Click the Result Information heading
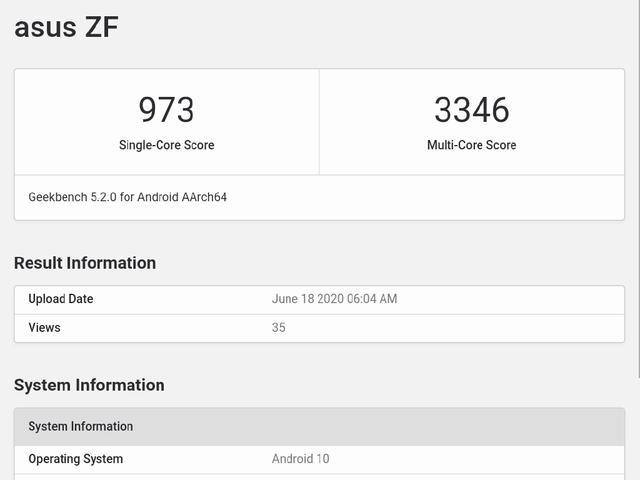 [85, 263]
